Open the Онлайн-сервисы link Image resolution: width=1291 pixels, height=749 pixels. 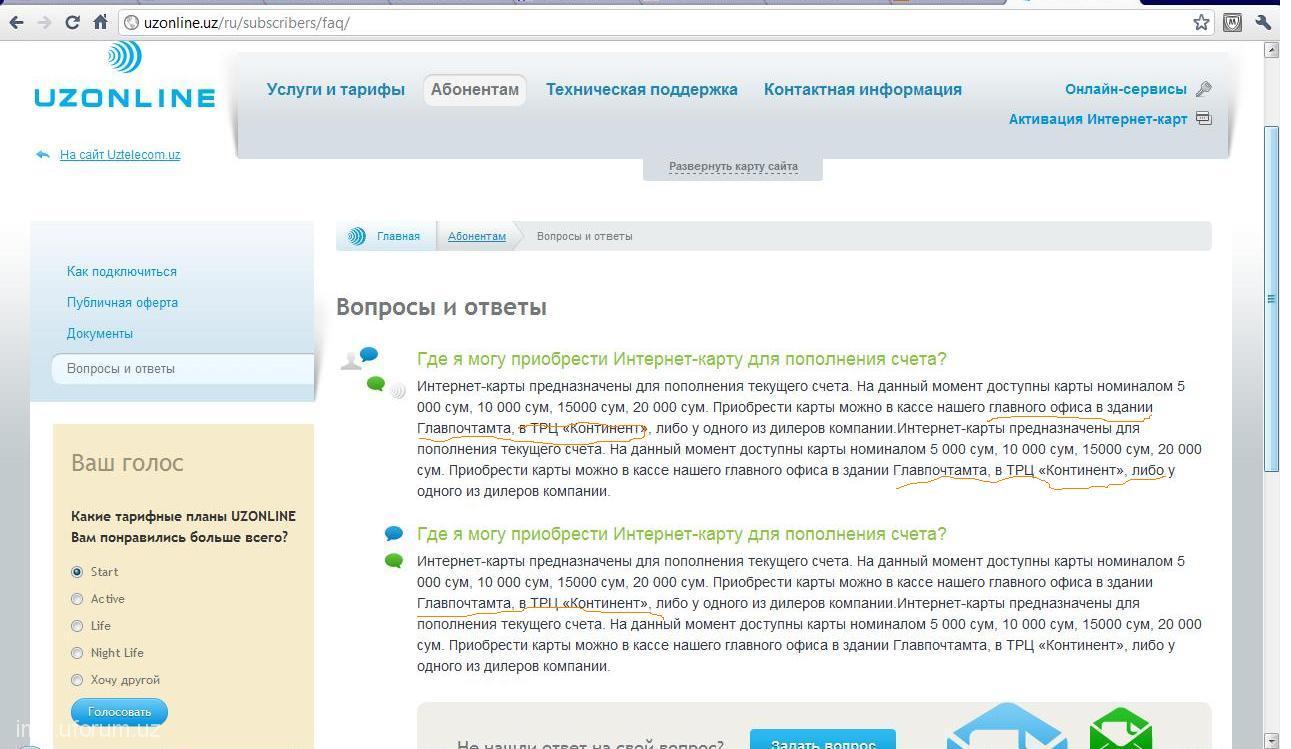coord(1126,89)
